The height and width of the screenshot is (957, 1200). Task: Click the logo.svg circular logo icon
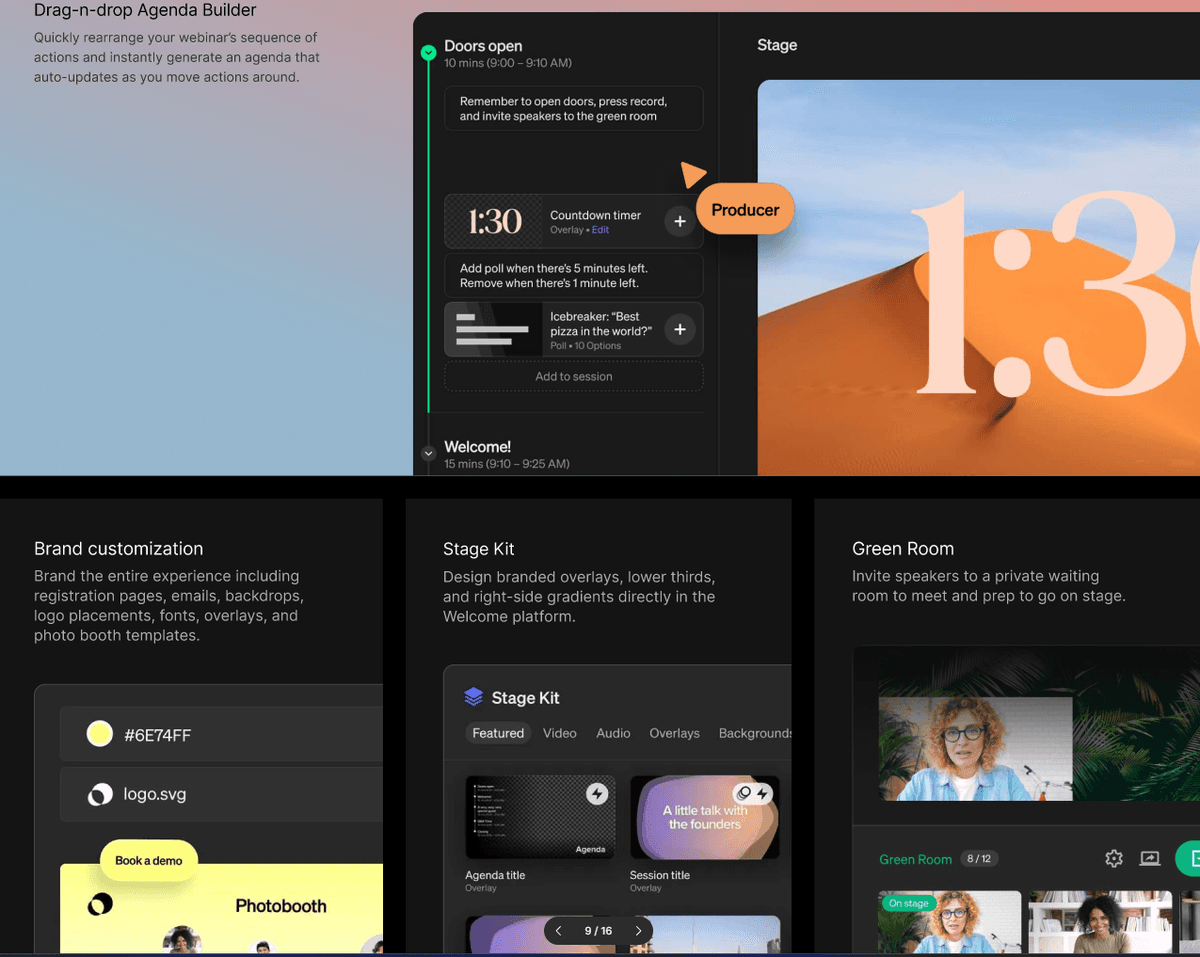pos(100,795)
